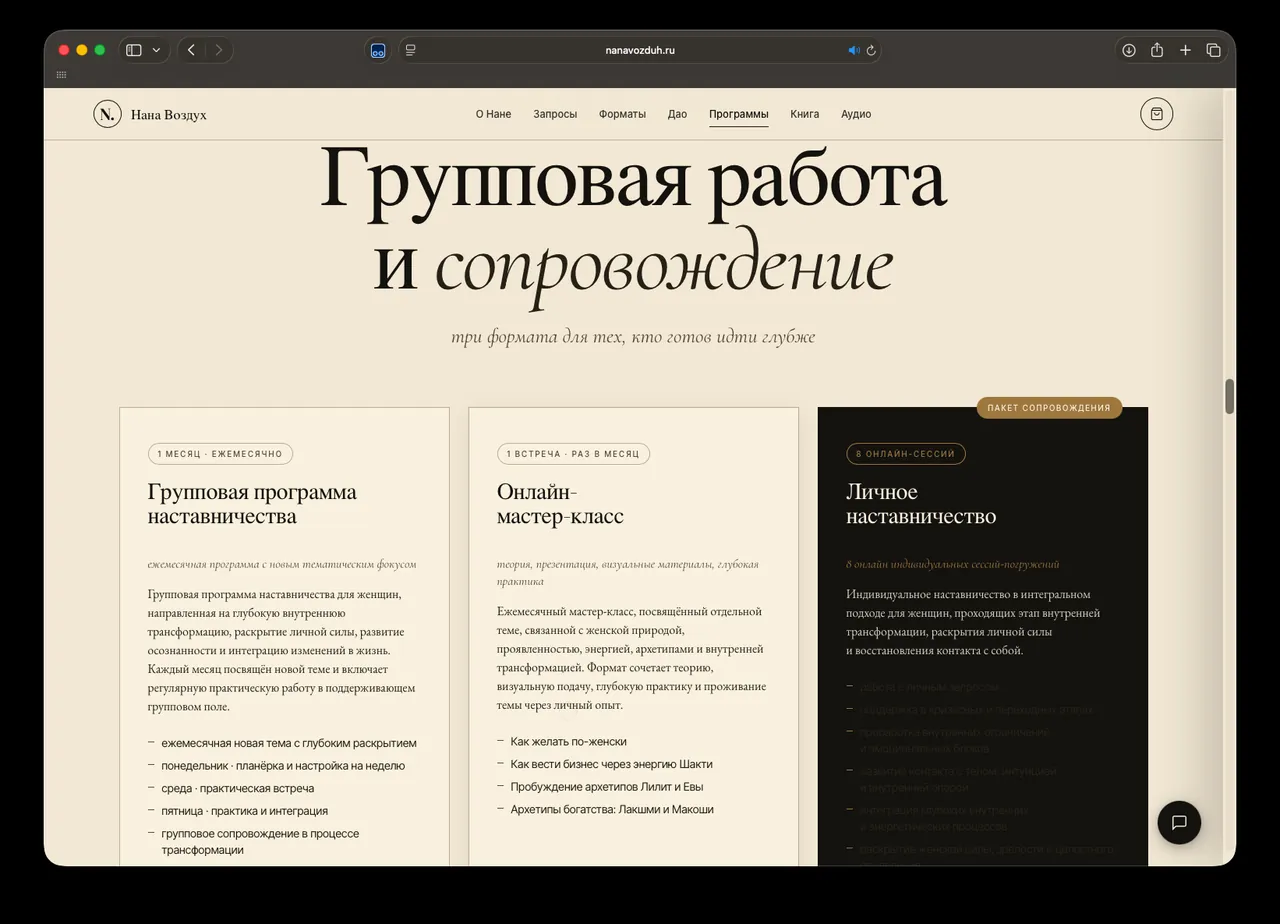
Task: Open the page reader menu icon
Action: coord(411,50)
